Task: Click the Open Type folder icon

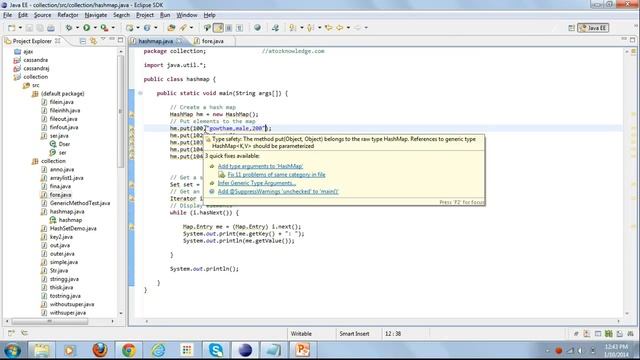Action: [x=171, y=28]
